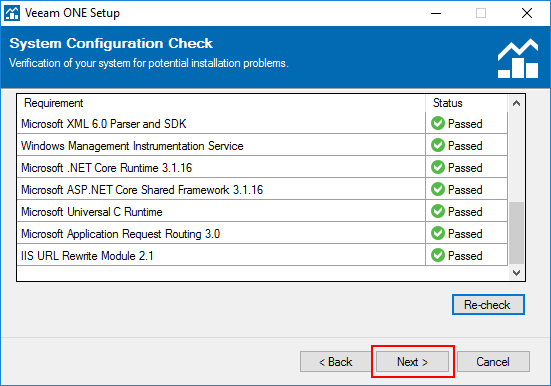Screen dimensions: 551x386
Task: Click the green check for .NET Core Runtime 3.1.16
Action: (x=438, y=167)
